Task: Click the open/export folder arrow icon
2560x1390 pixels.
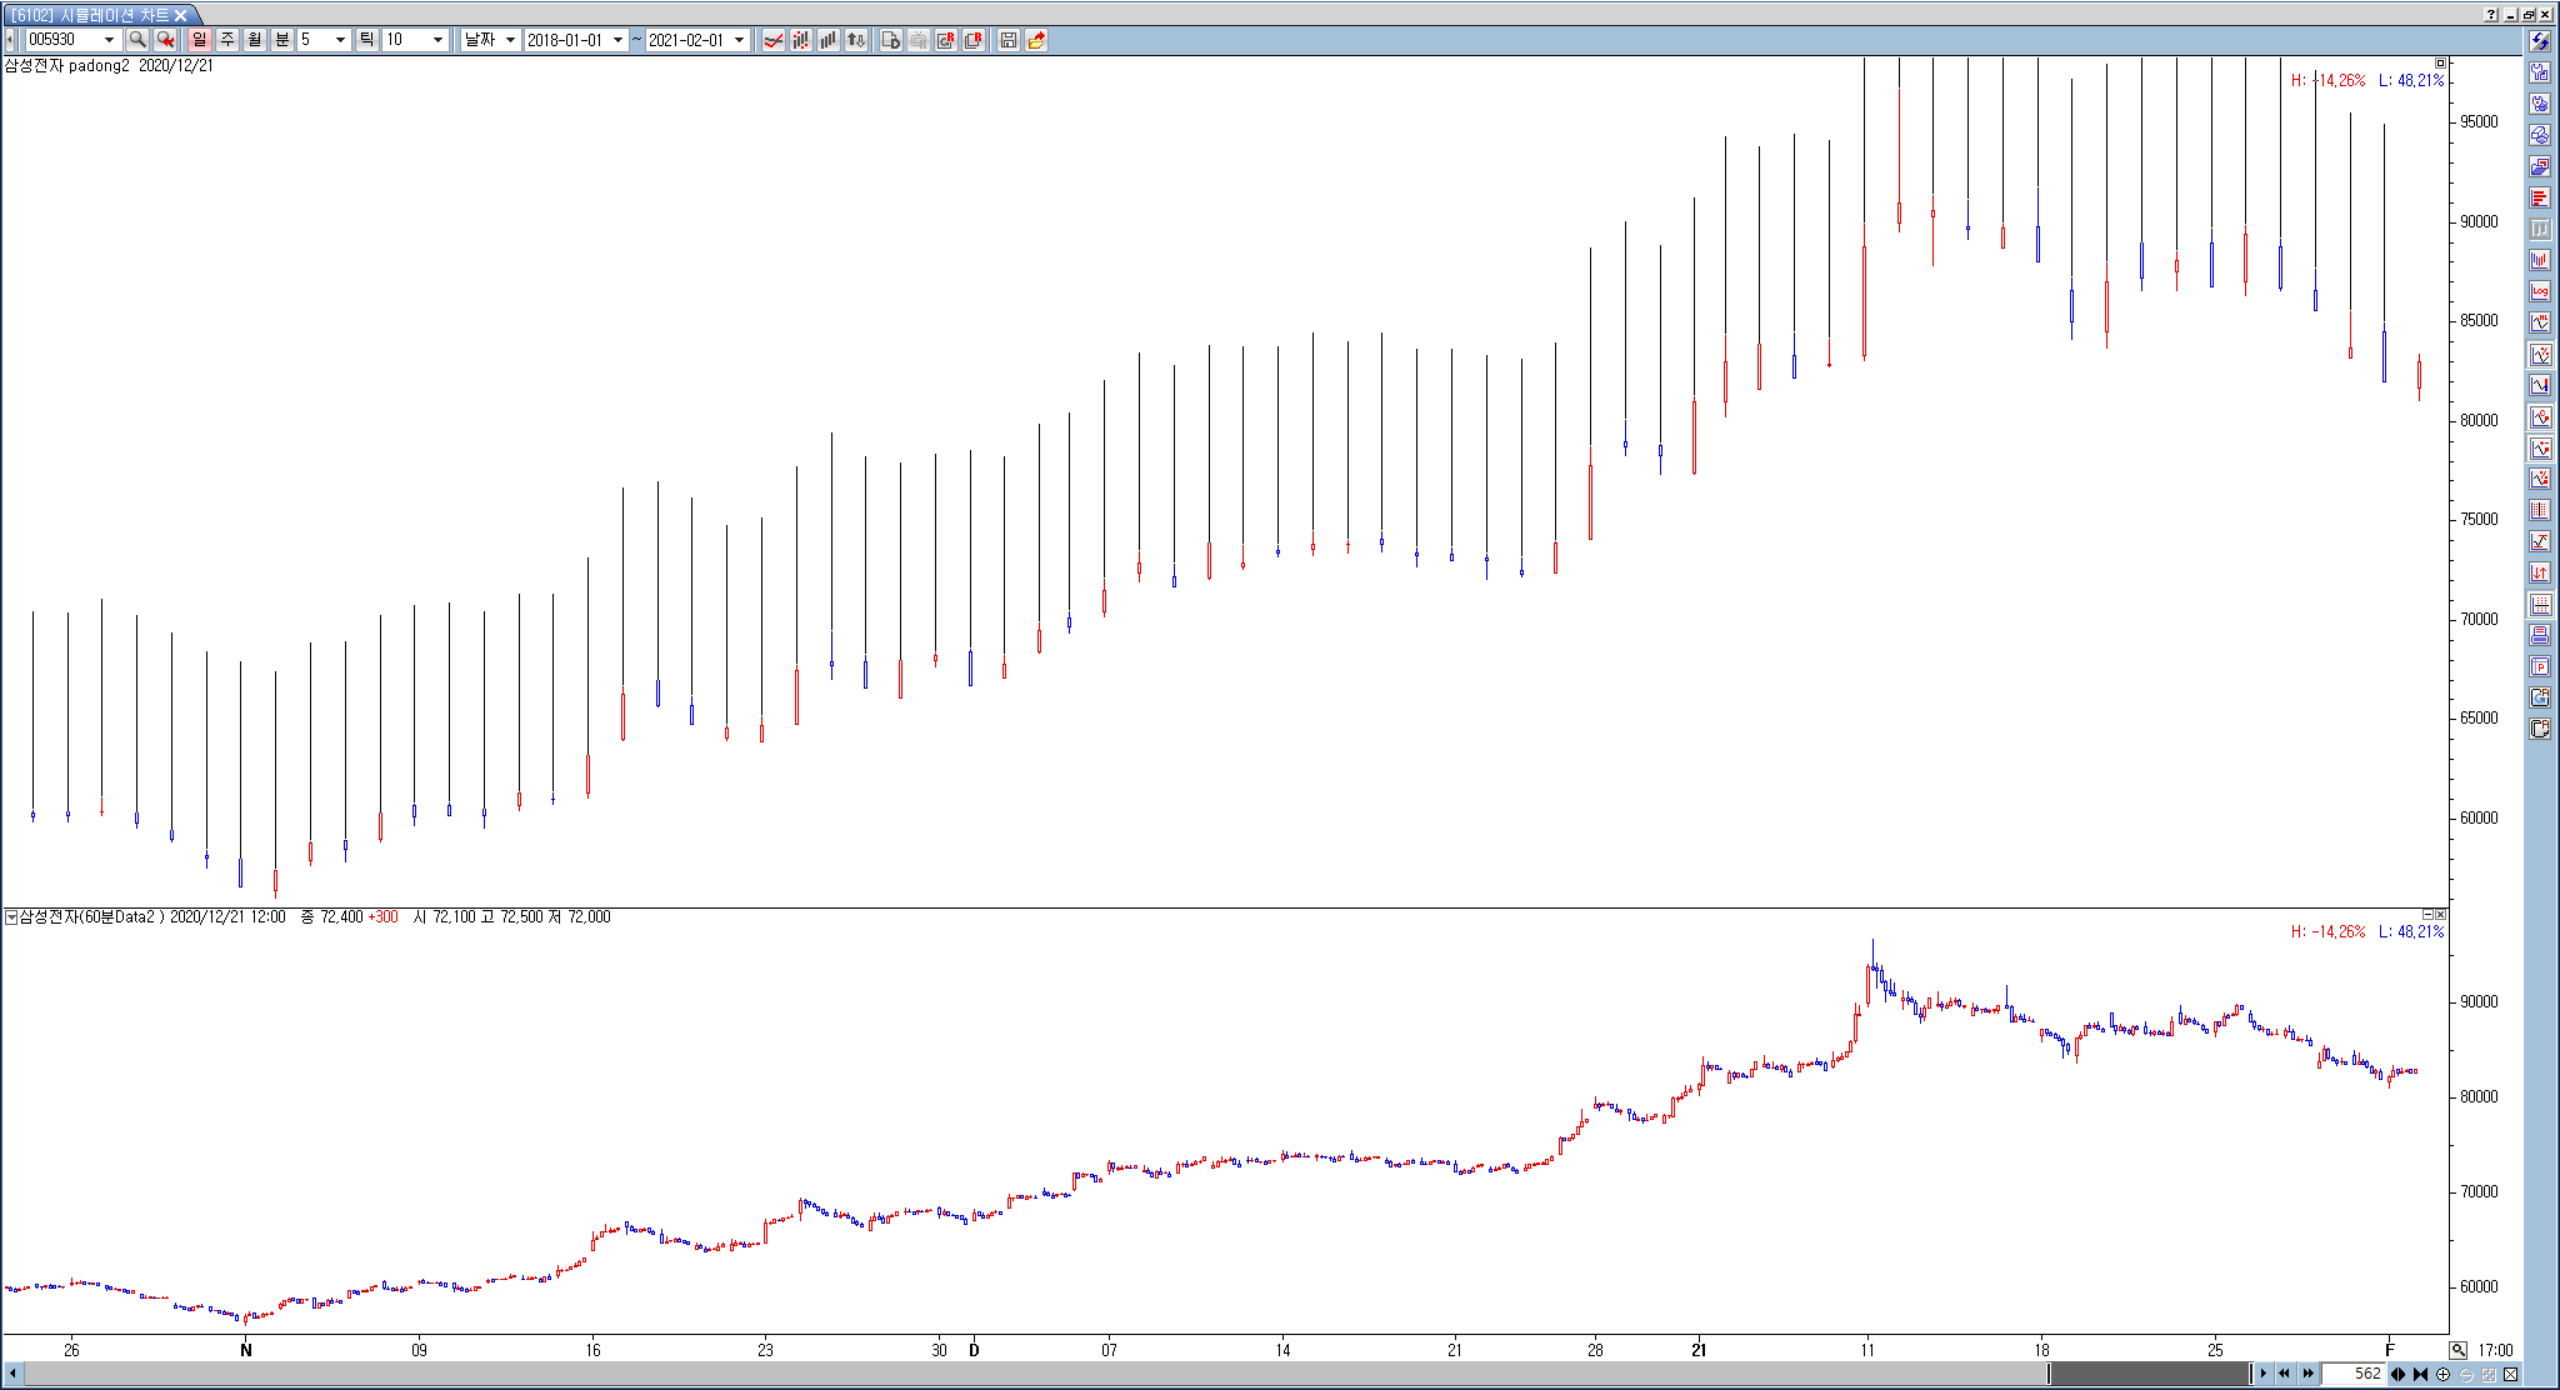Action: coord(1036,40)
